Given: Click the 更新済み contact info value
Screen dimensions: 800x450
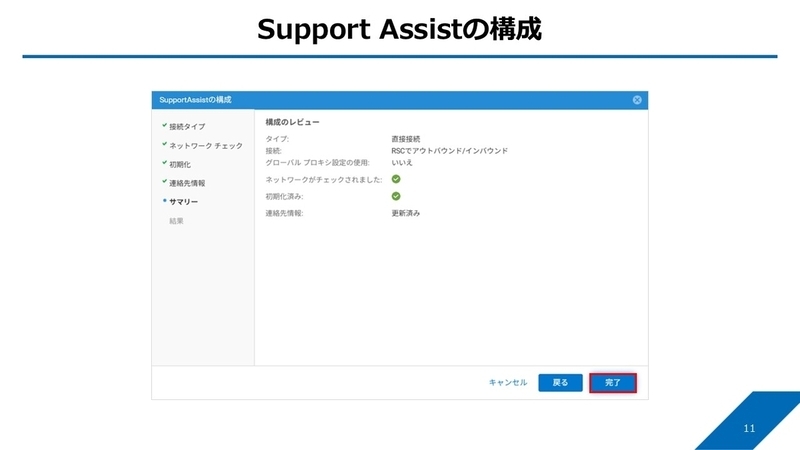Looking at the screenshot, I should coord(406,213).
